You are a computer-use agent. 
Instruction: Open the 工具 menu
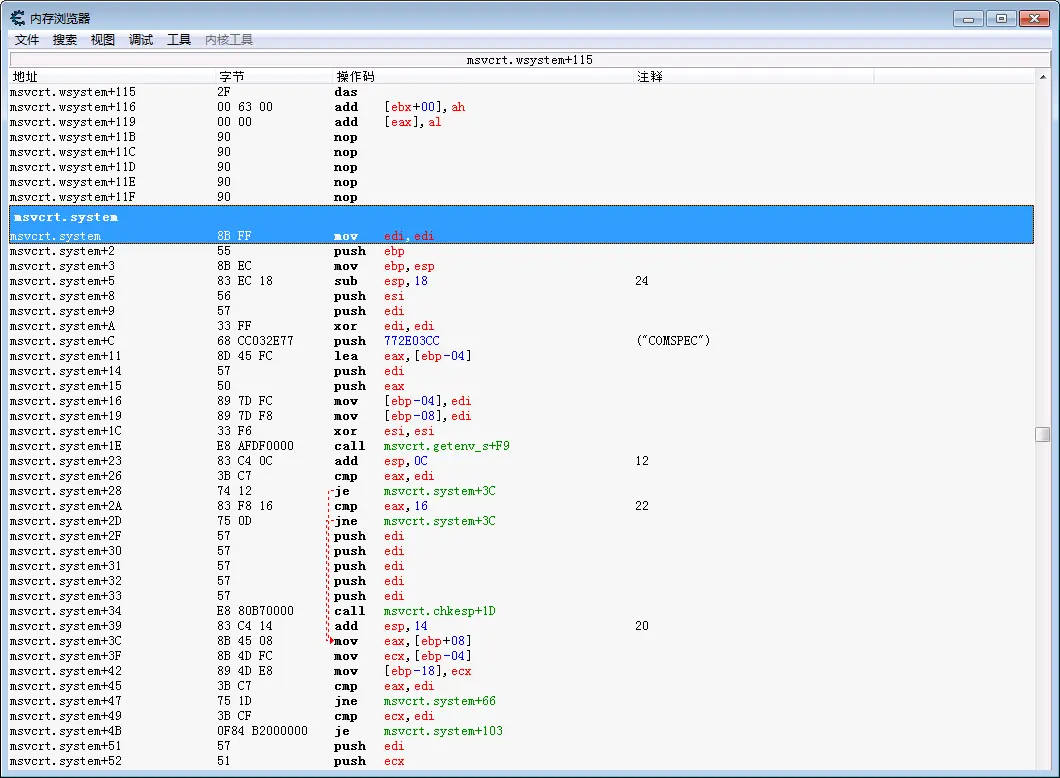point(178,40)
